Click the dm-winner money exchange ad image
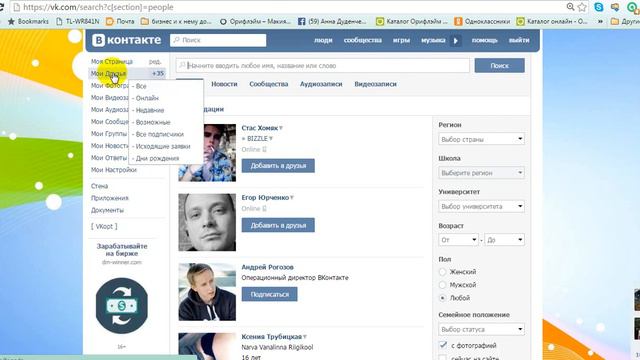Image resolution: width=640 pixels, height=360 pixels. pos(122,305)
